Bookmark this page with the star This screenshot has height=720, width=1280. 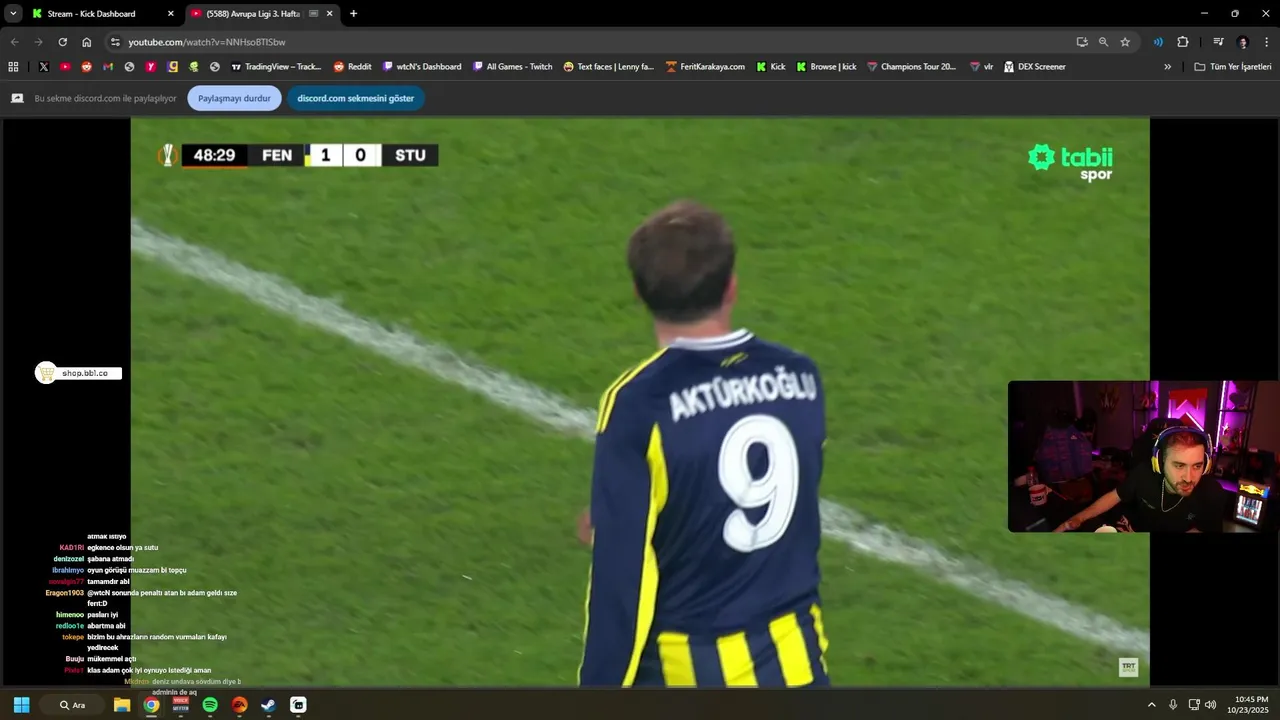1125,42
